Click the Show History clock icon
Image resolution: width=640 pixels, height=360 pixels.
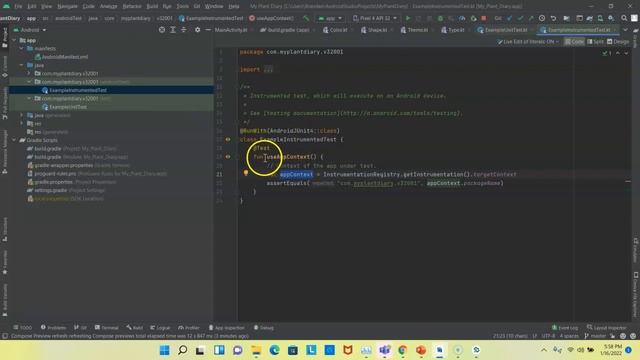coord(542,18)
